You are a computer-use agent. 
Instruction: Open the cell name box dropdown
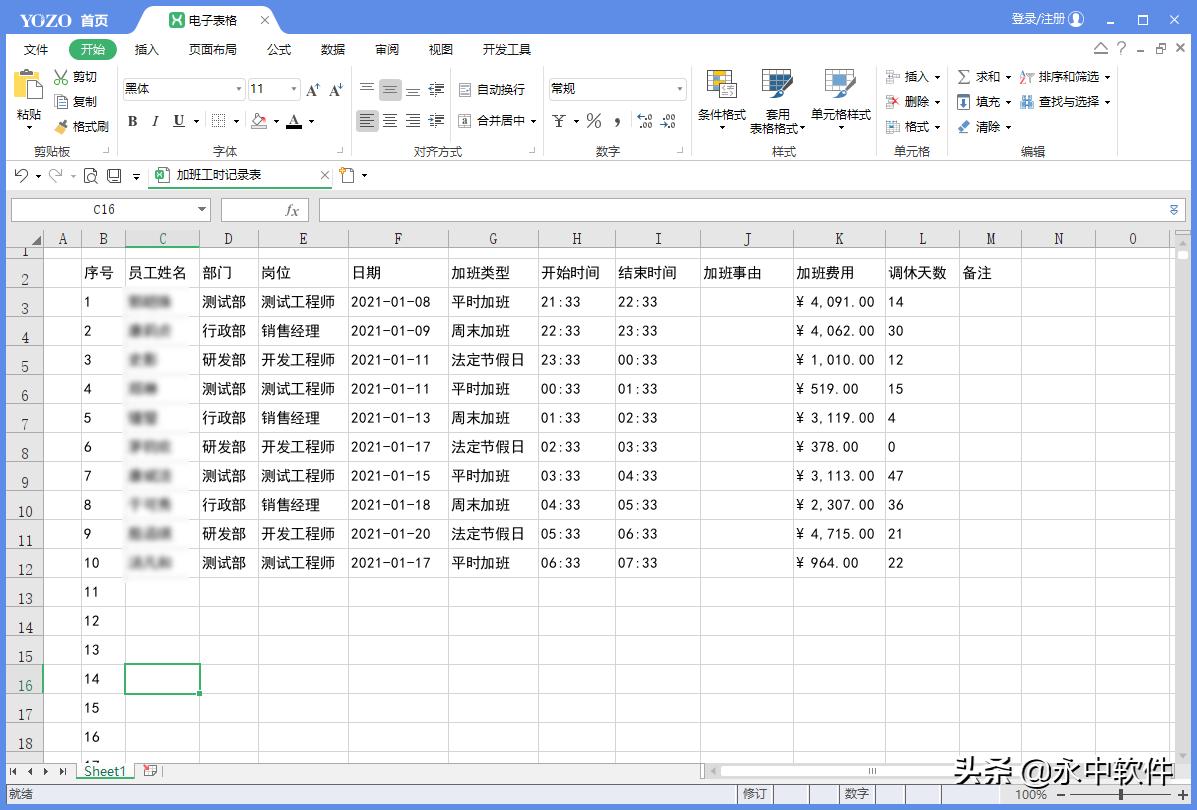(202, 210)
